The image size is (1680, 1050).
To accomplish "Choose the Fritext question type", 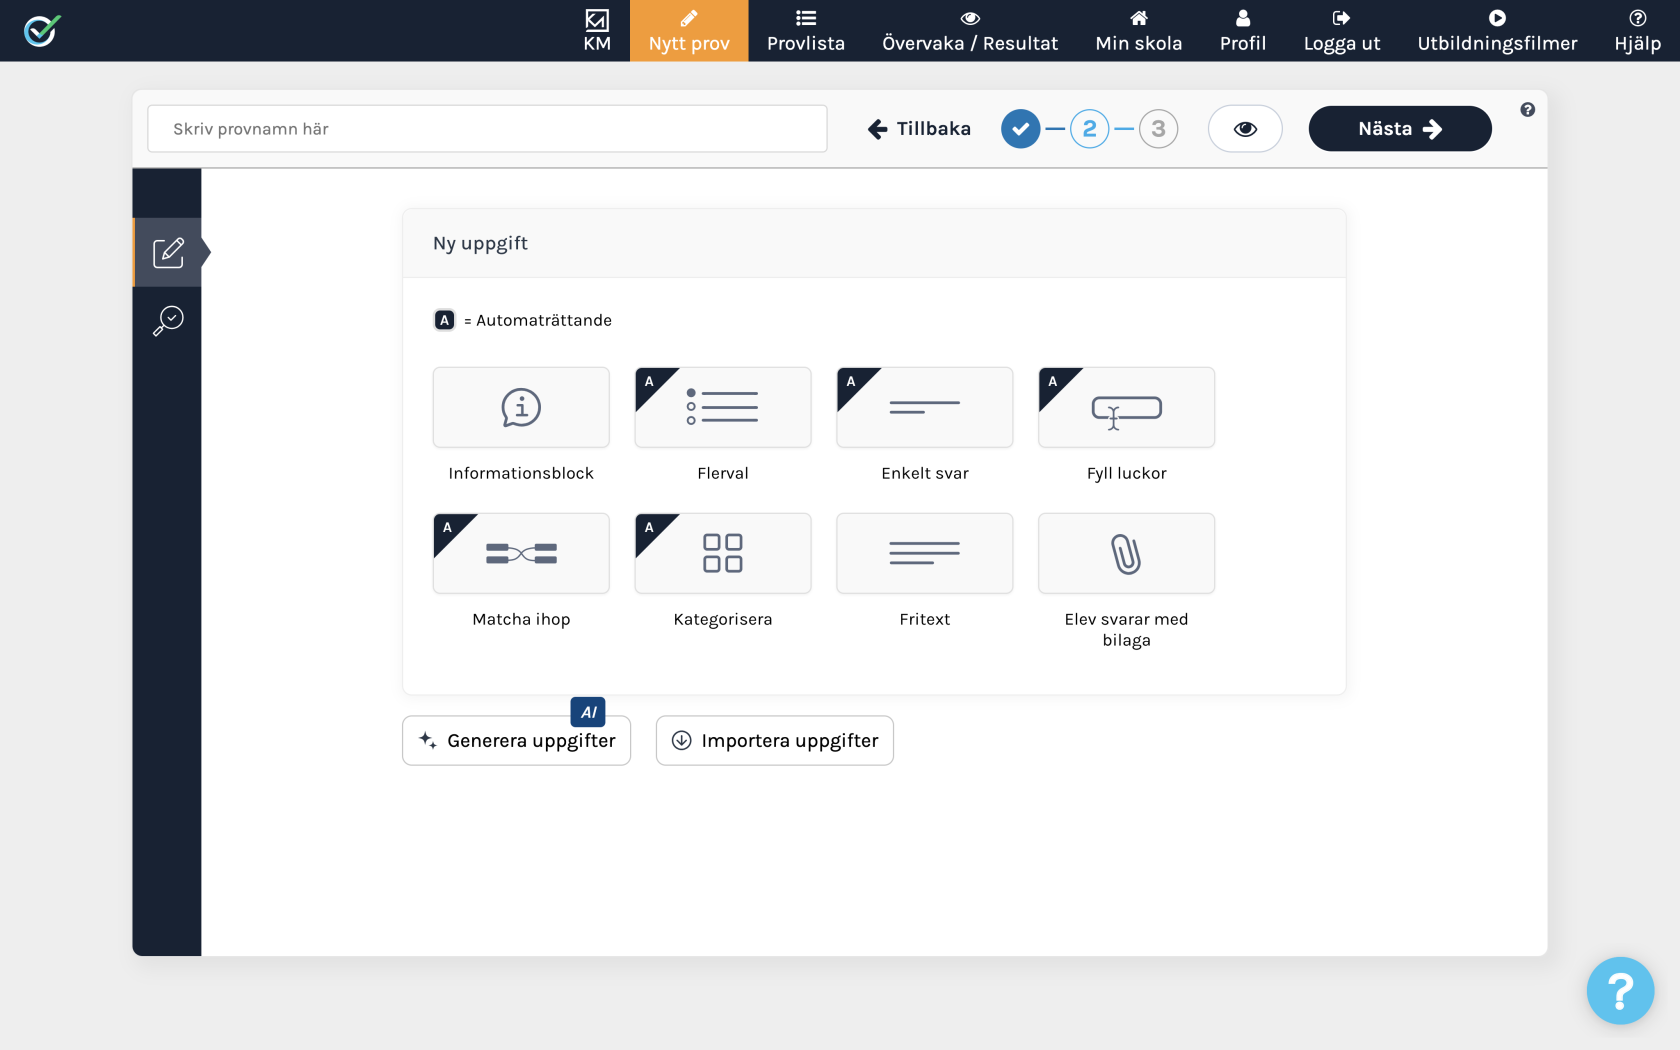I will pyautogui.click(x=925, y=553).
